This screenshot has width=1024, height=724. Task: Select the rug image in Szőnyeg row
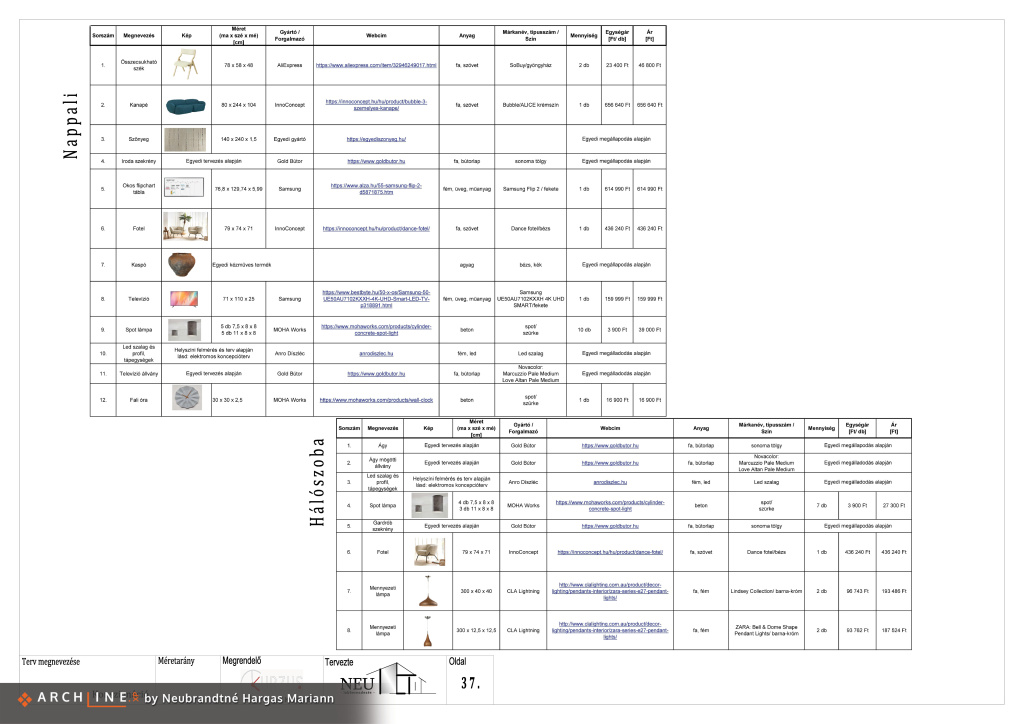click(x=185, y=139)
